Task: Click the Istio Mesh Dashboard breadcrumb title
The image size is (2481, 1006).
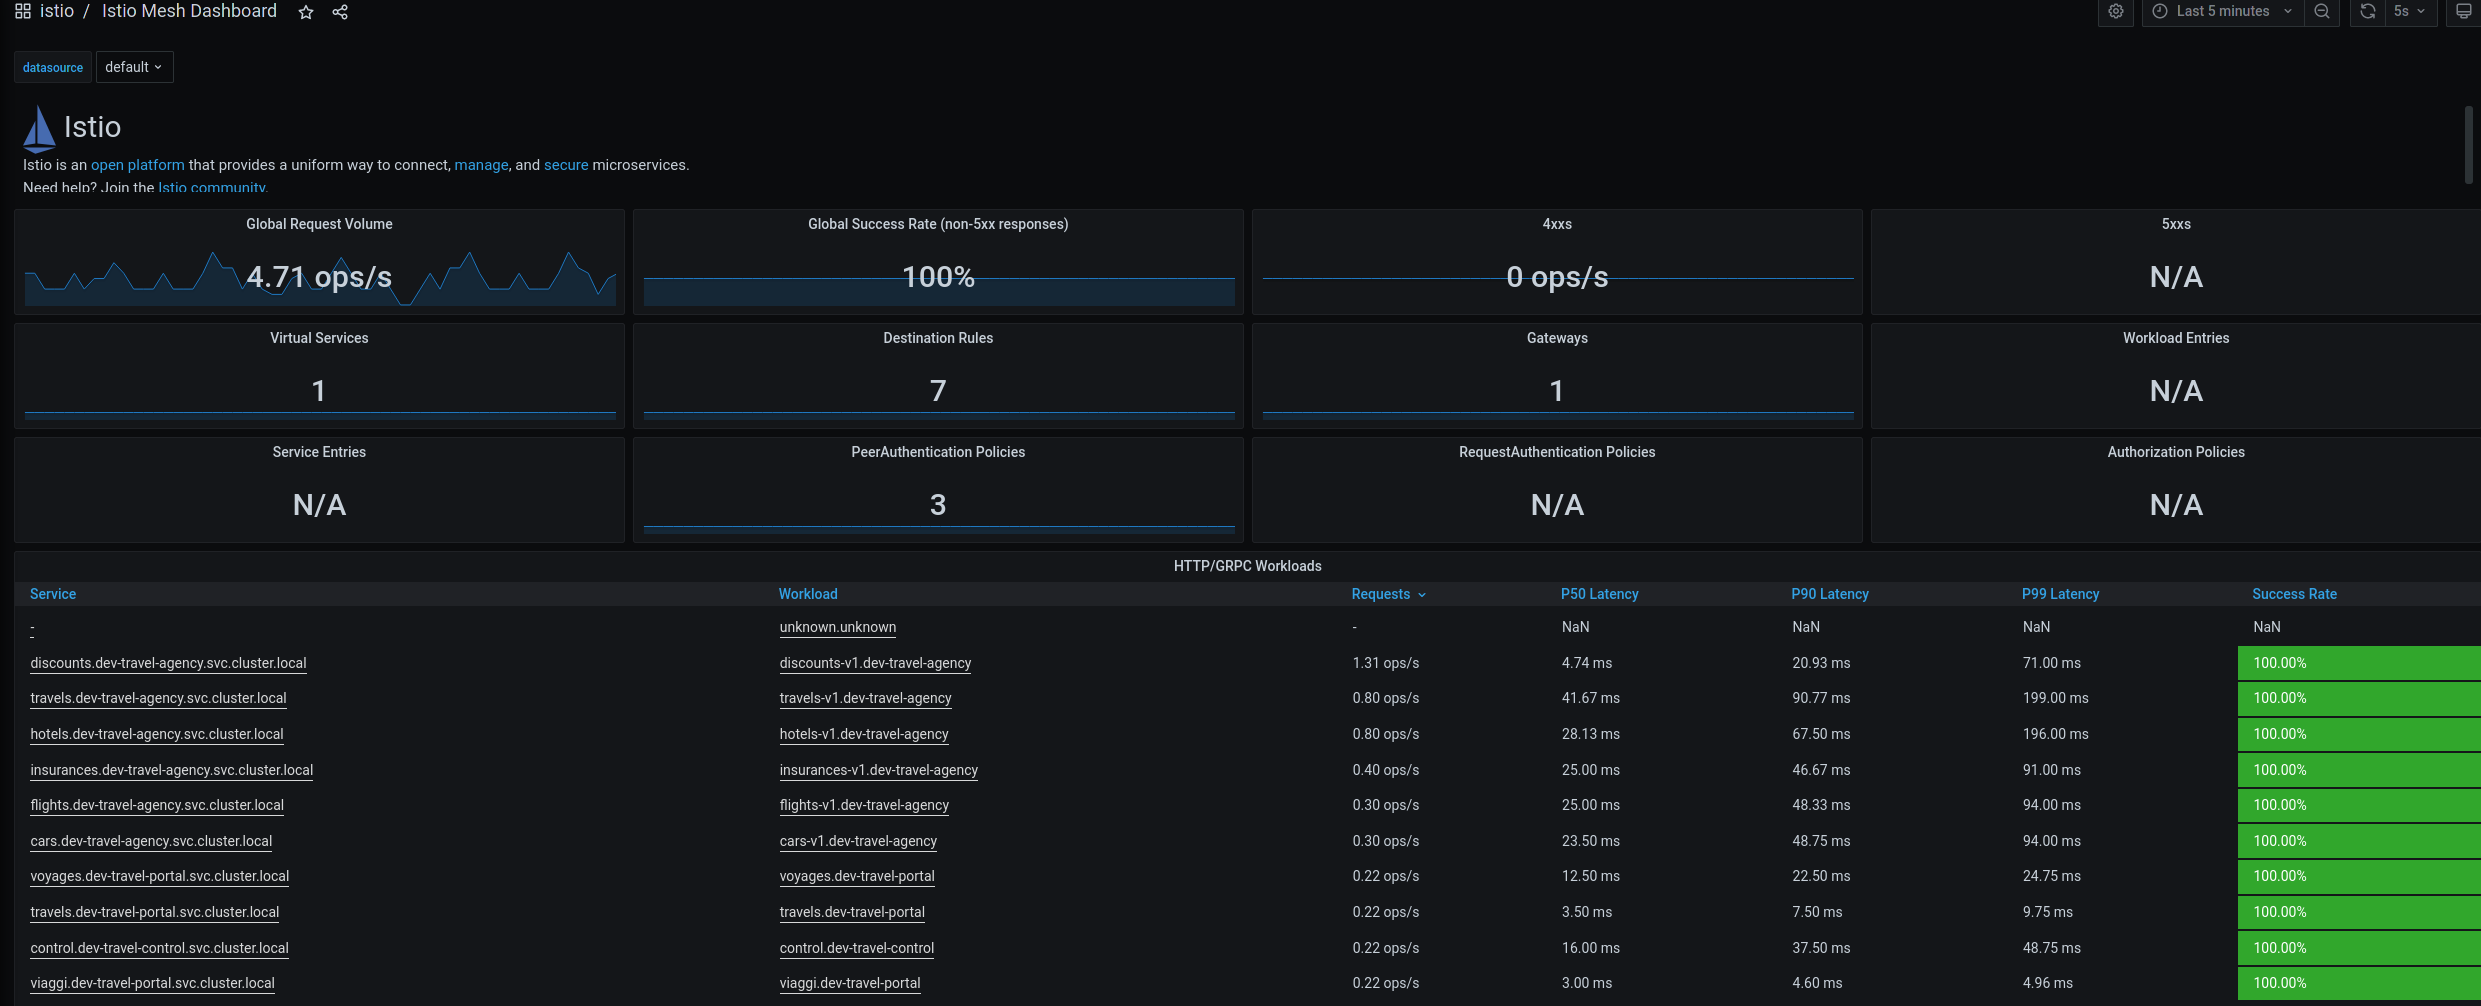Action: (x=189, y=12)
